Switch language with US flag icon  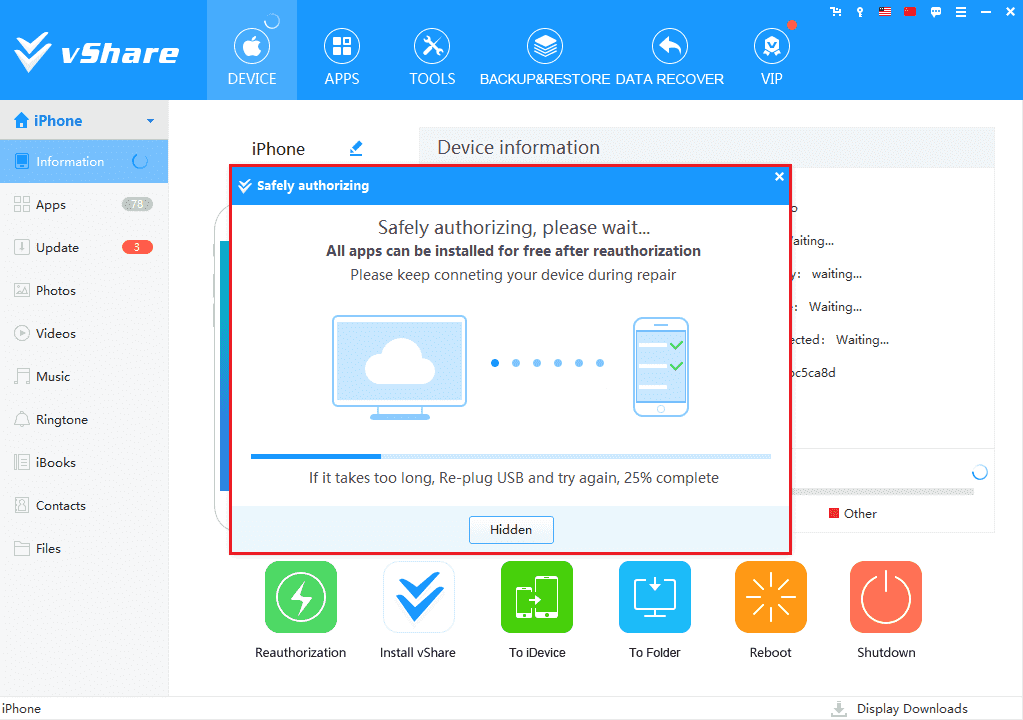click(885, 12)
